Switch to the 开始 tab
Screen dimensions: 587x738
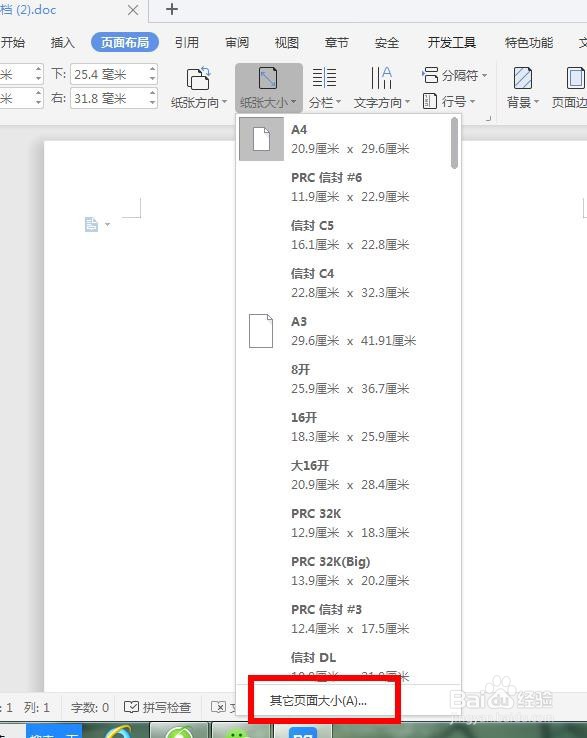[13, 43]
